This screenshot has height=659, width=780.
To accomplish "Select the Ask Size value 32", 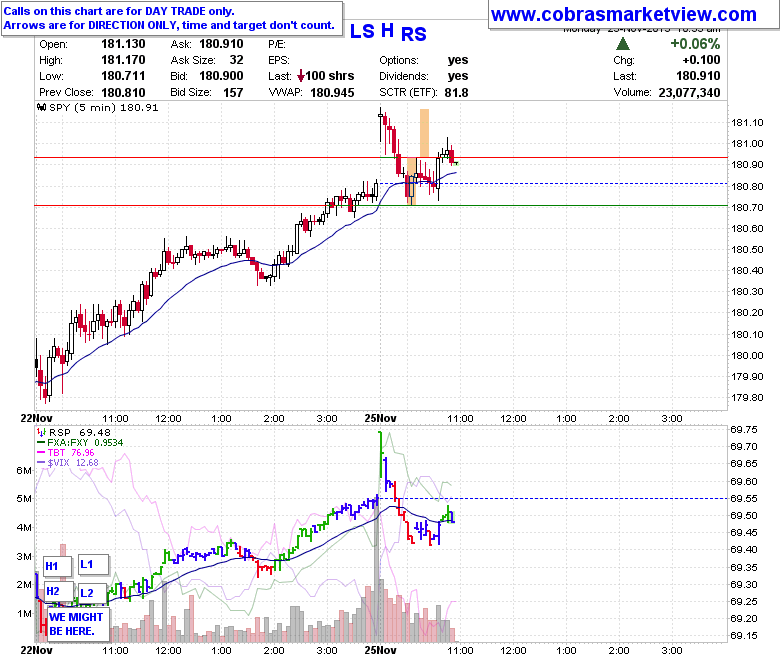I will coord(236,60).
